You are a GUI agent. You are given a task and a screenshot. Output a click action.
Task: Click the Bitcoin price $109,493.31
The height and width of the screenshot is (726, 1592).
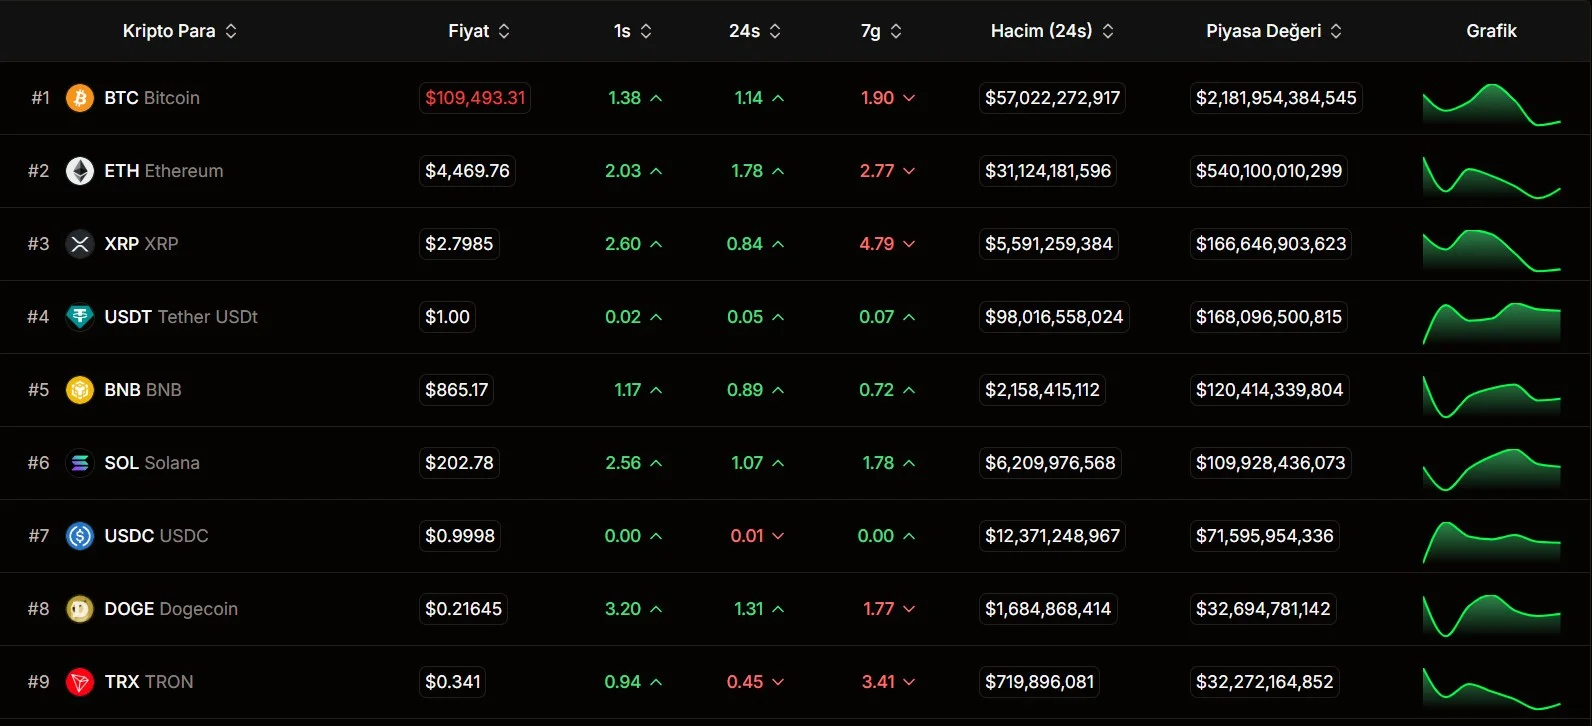coord(475,98)
